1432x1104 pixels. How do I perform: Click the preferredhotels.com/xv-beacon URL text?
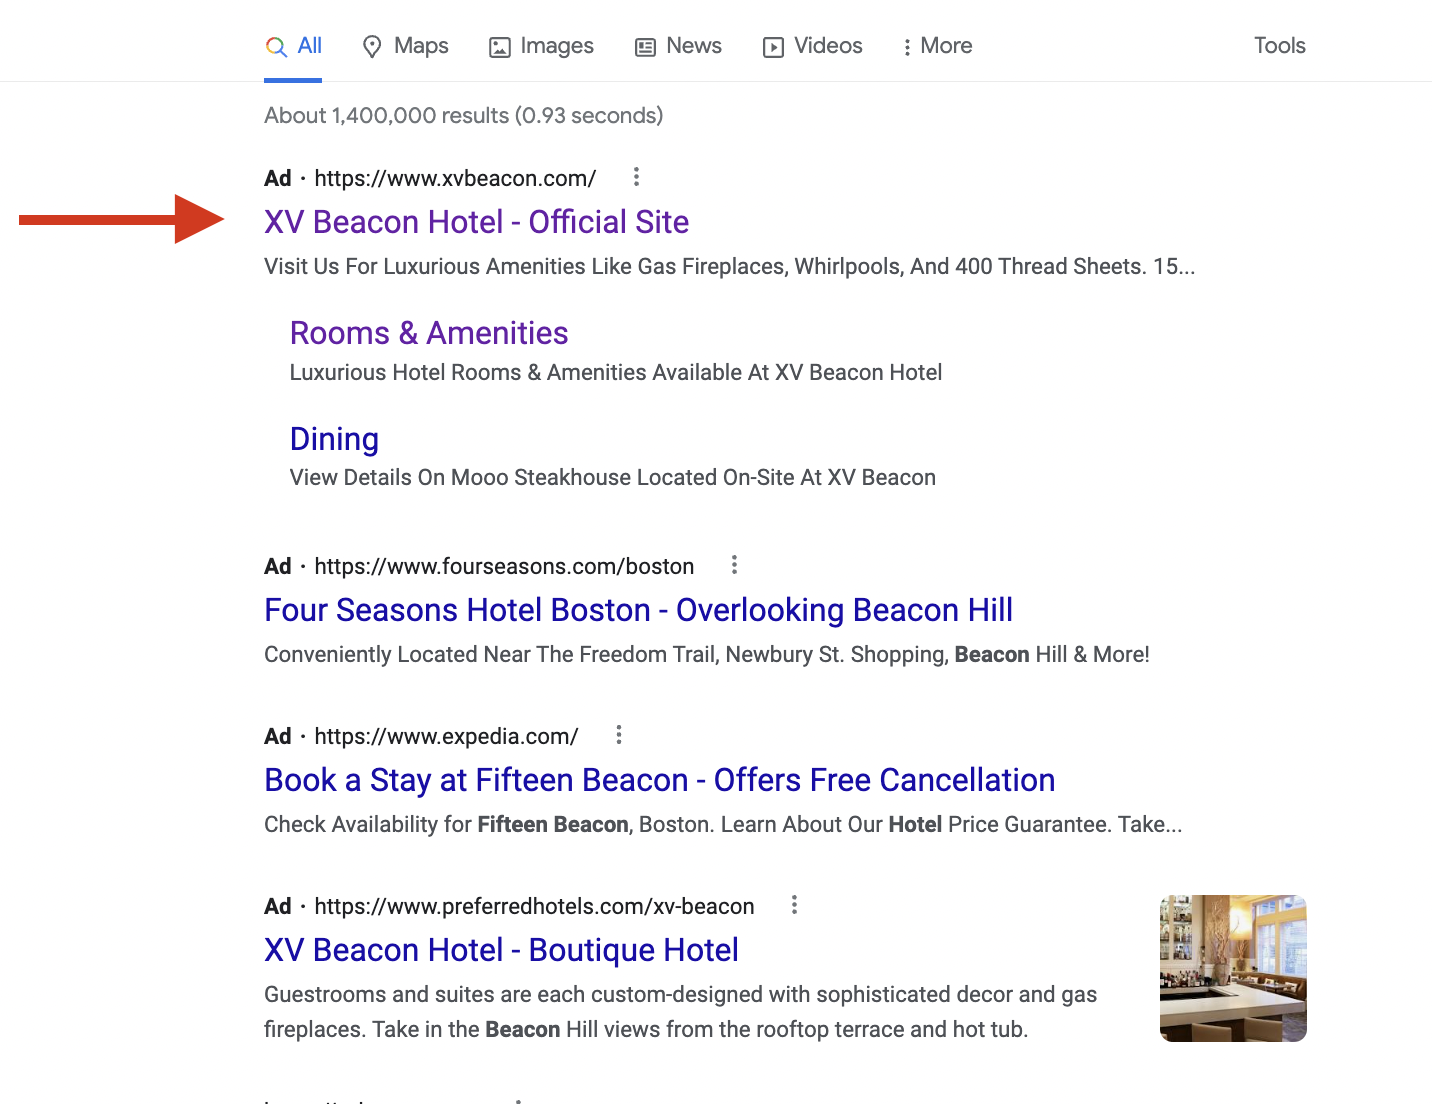tap(534, 906)
